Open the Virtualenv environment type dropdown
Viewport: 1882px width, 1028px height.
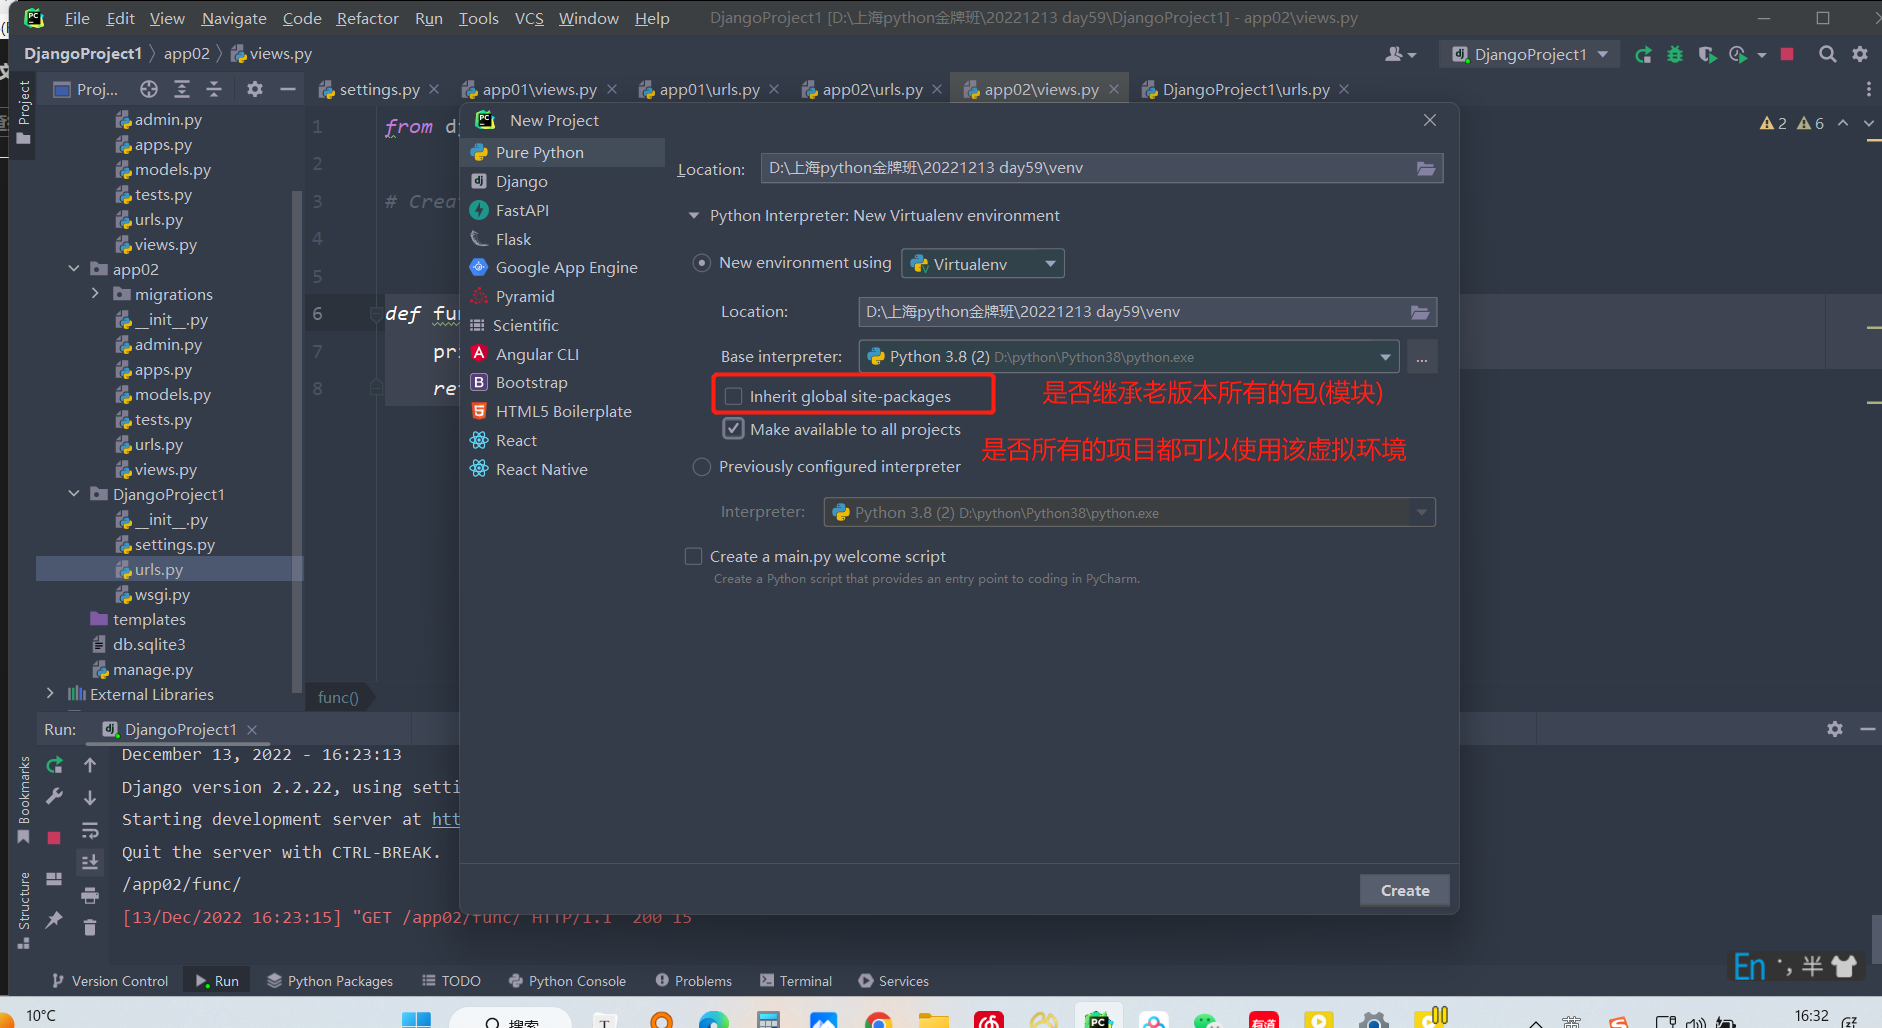tap(983, 264)
